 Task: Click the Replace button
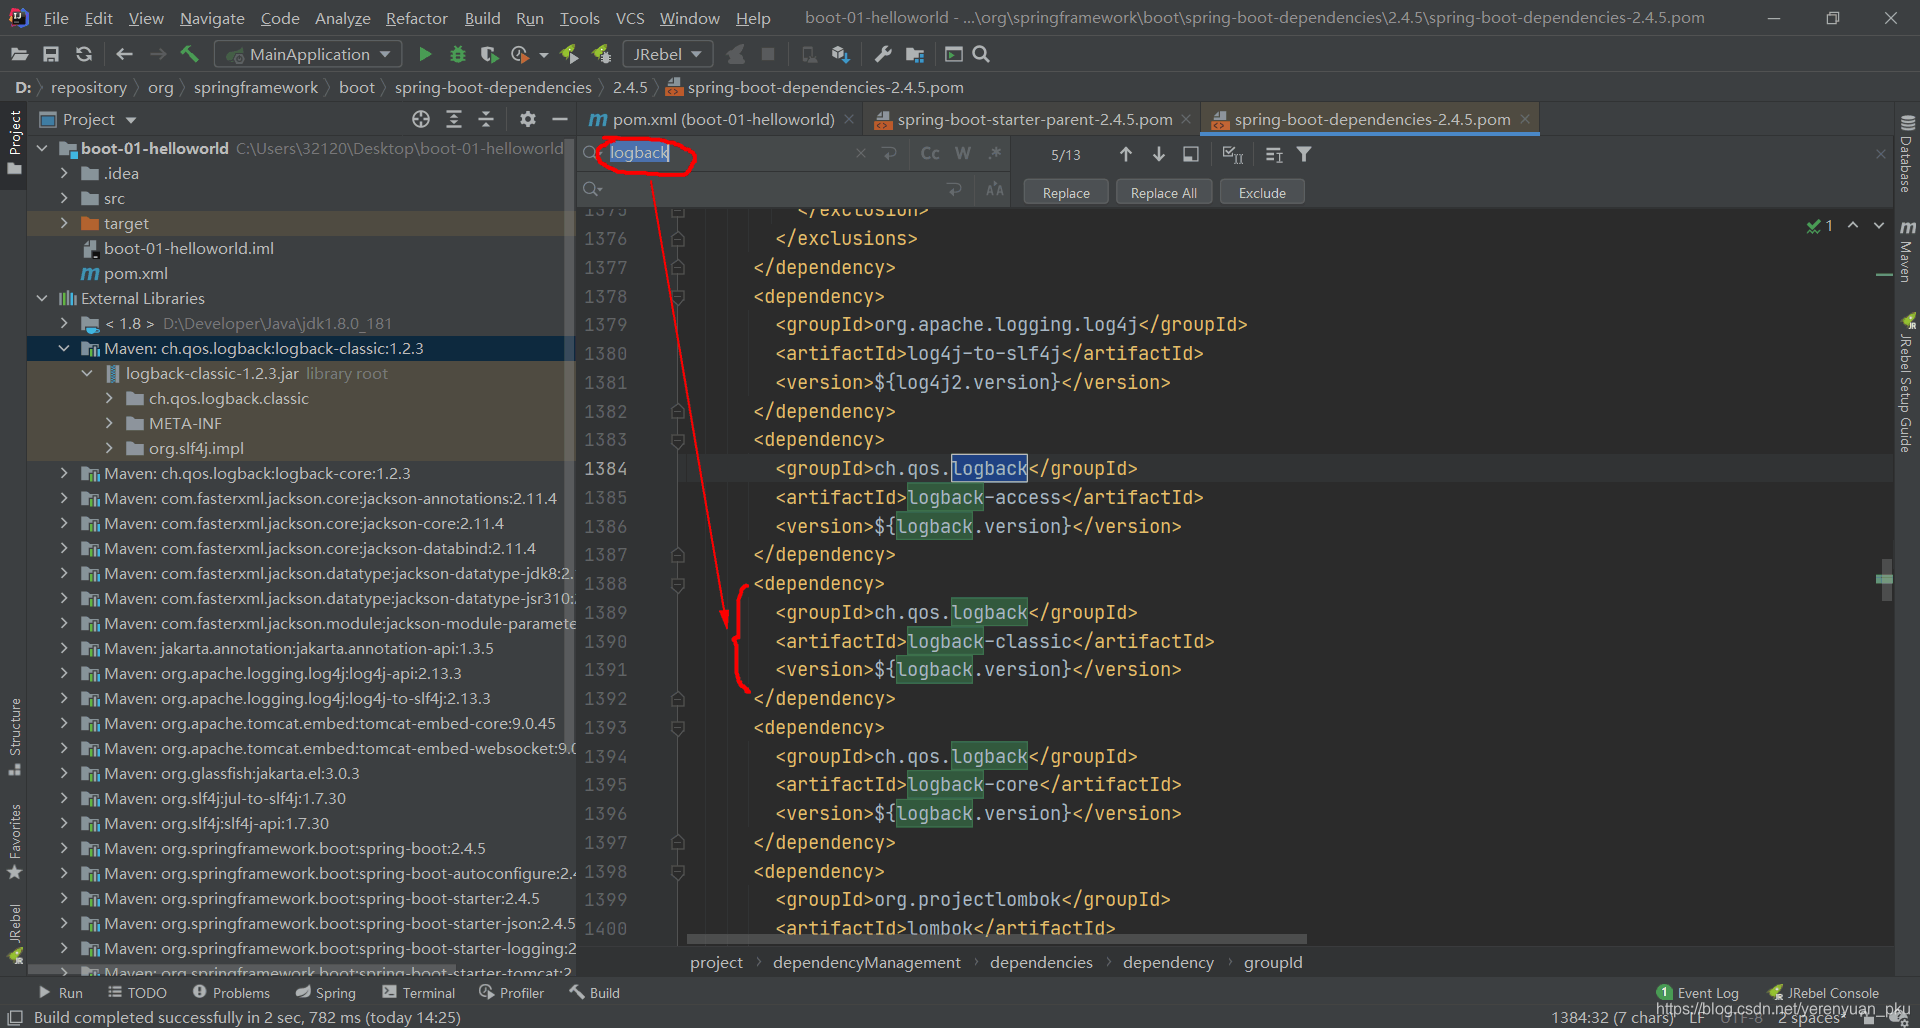[1066, 192]
